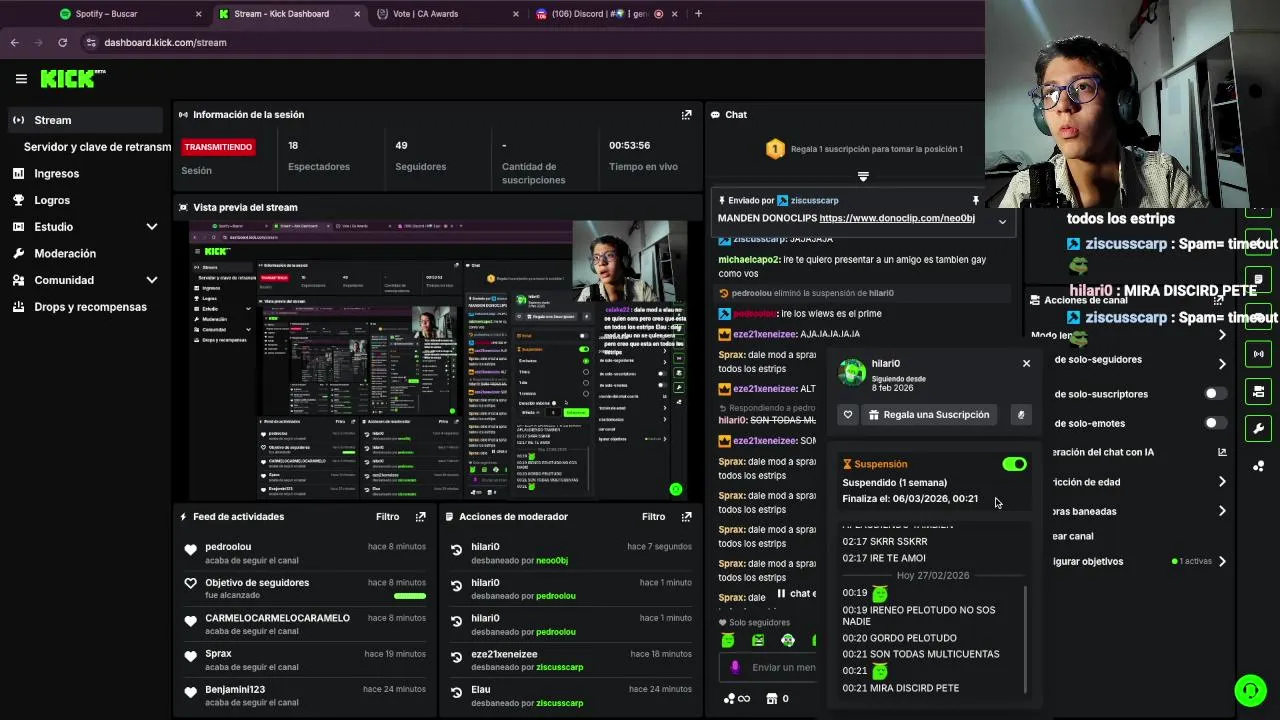Image resolution: width=1280 pixels, height=720 pixels.
Task: Go back in browser history
Action: 14,43
